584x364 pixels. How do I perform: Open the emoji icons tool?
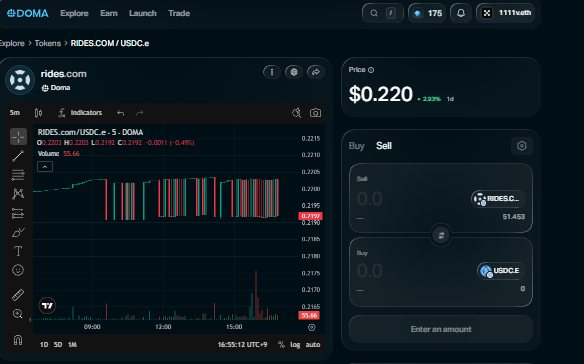[x=18, y=270]
